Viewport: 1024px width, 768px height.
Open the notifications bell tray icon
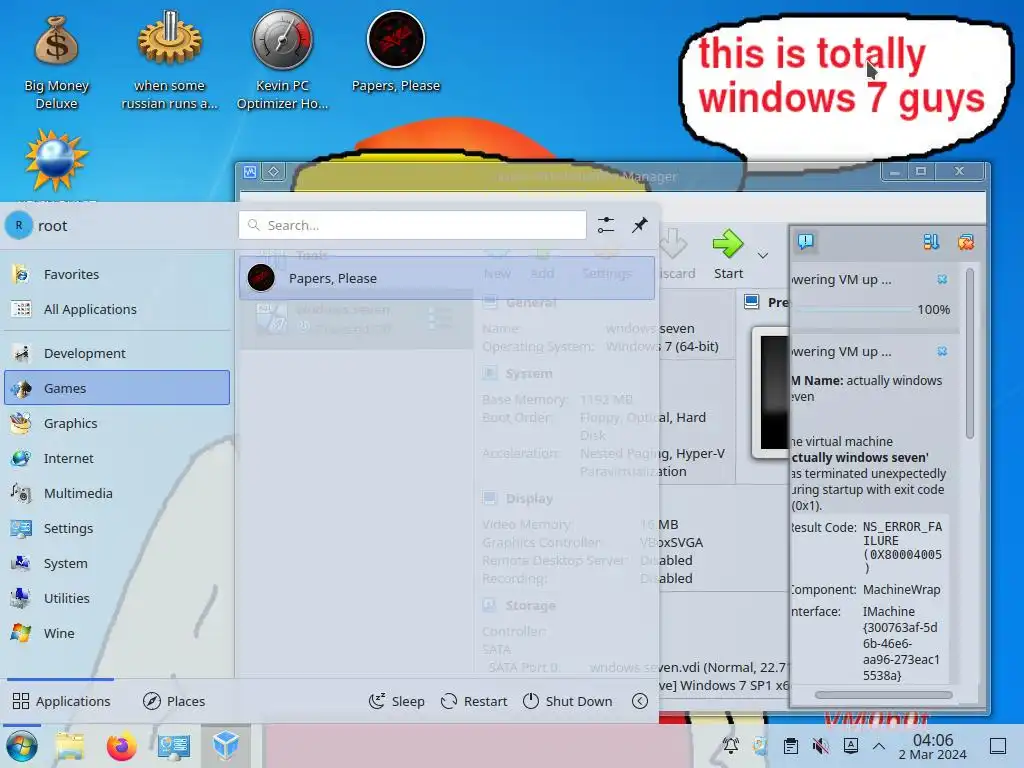pyautogui.click(x=730, y=746)
